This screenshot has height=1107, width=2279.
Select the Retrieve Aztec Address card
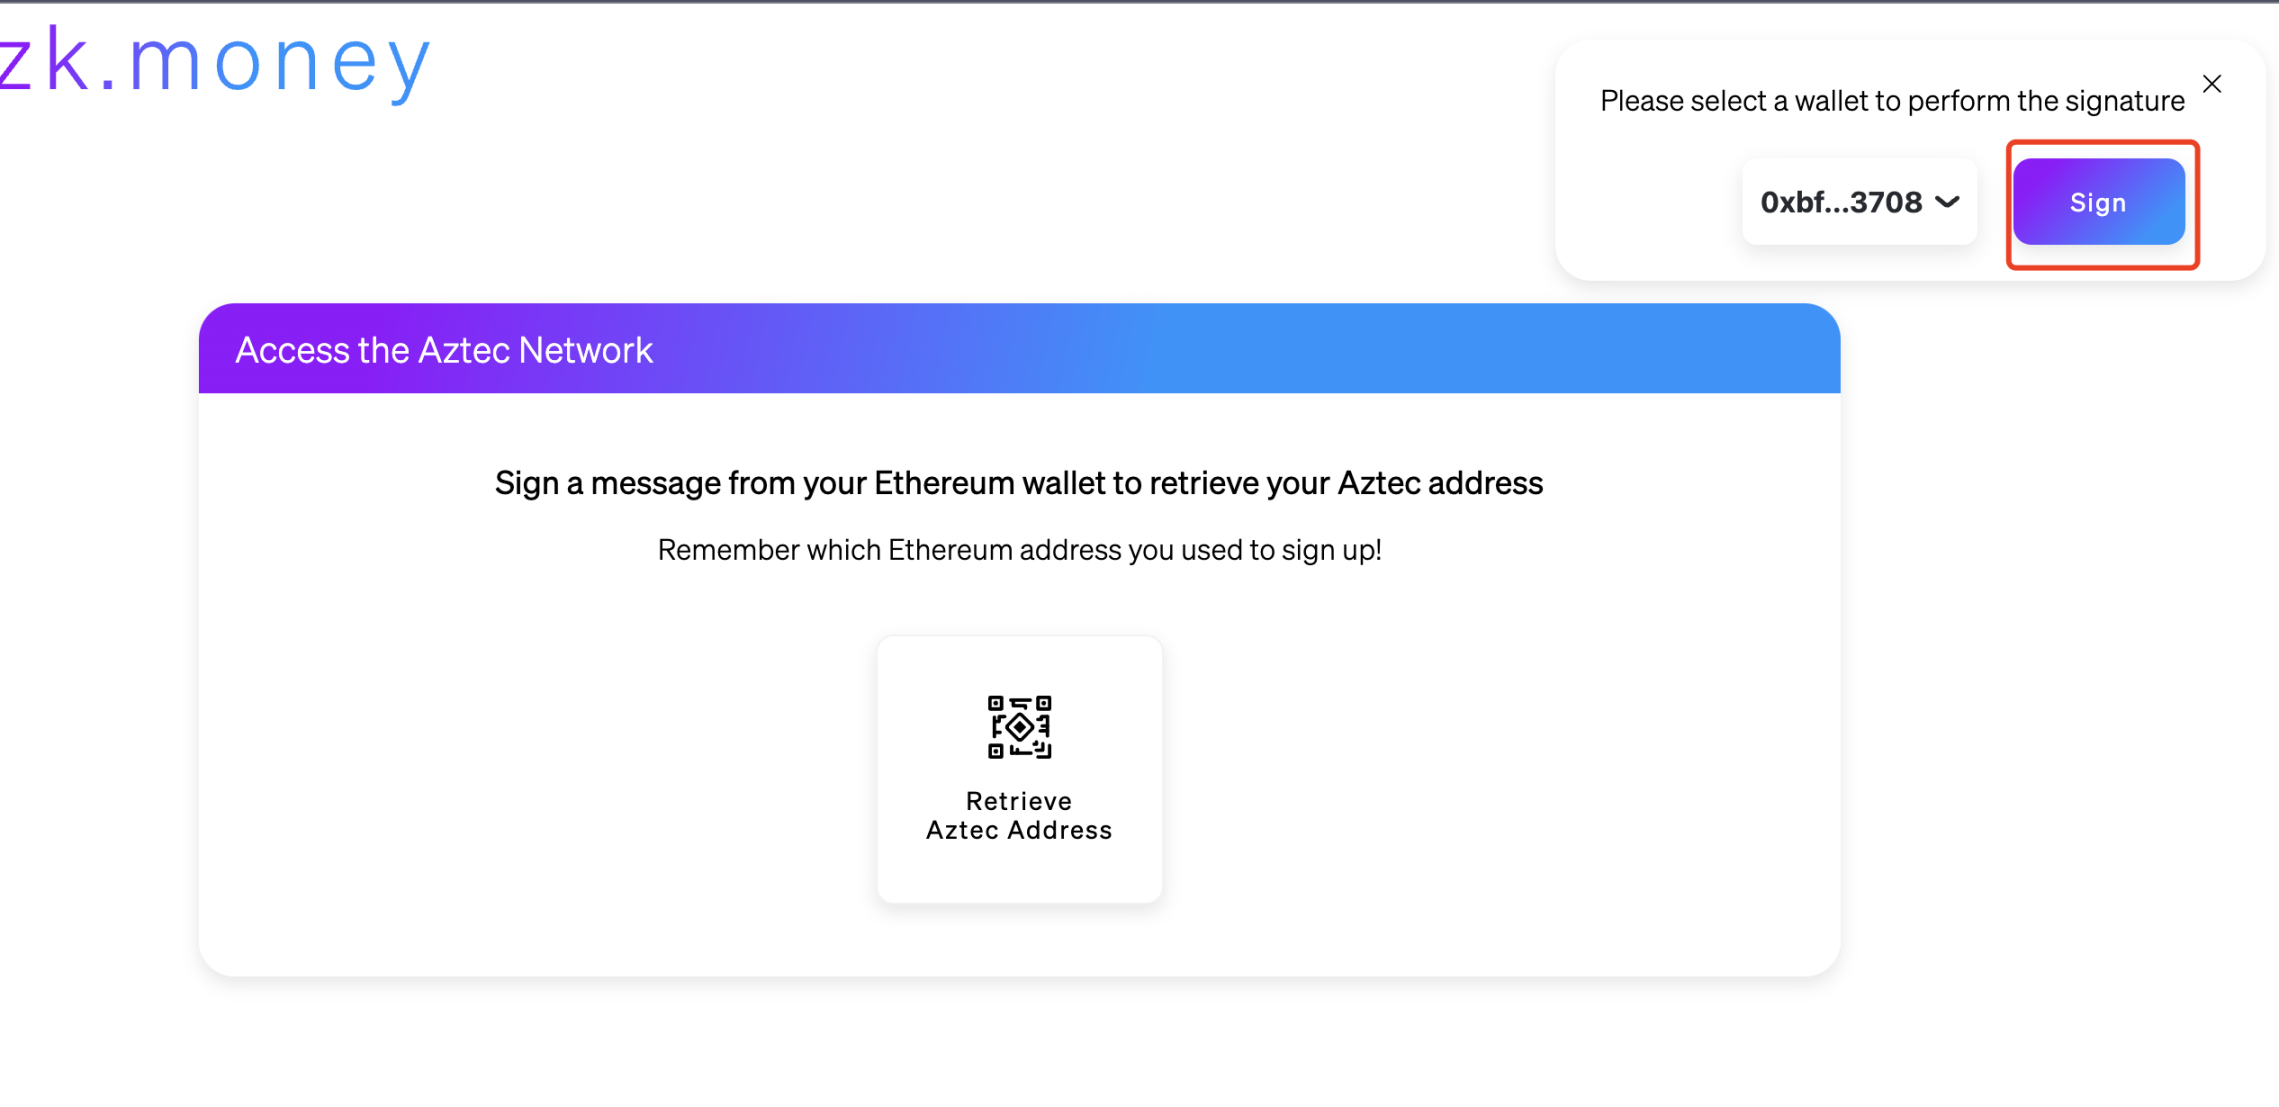click(x=1019, y=769)
